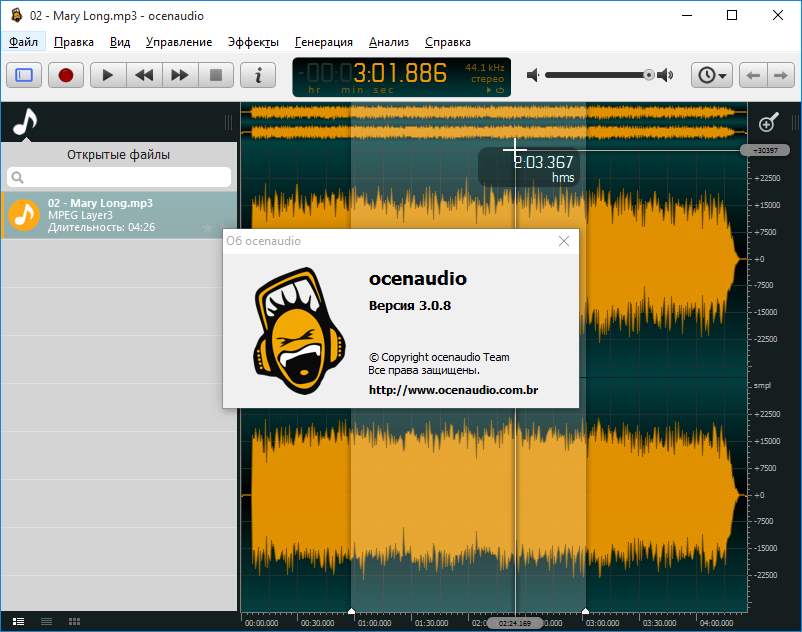Open the Правка menu

74,42
